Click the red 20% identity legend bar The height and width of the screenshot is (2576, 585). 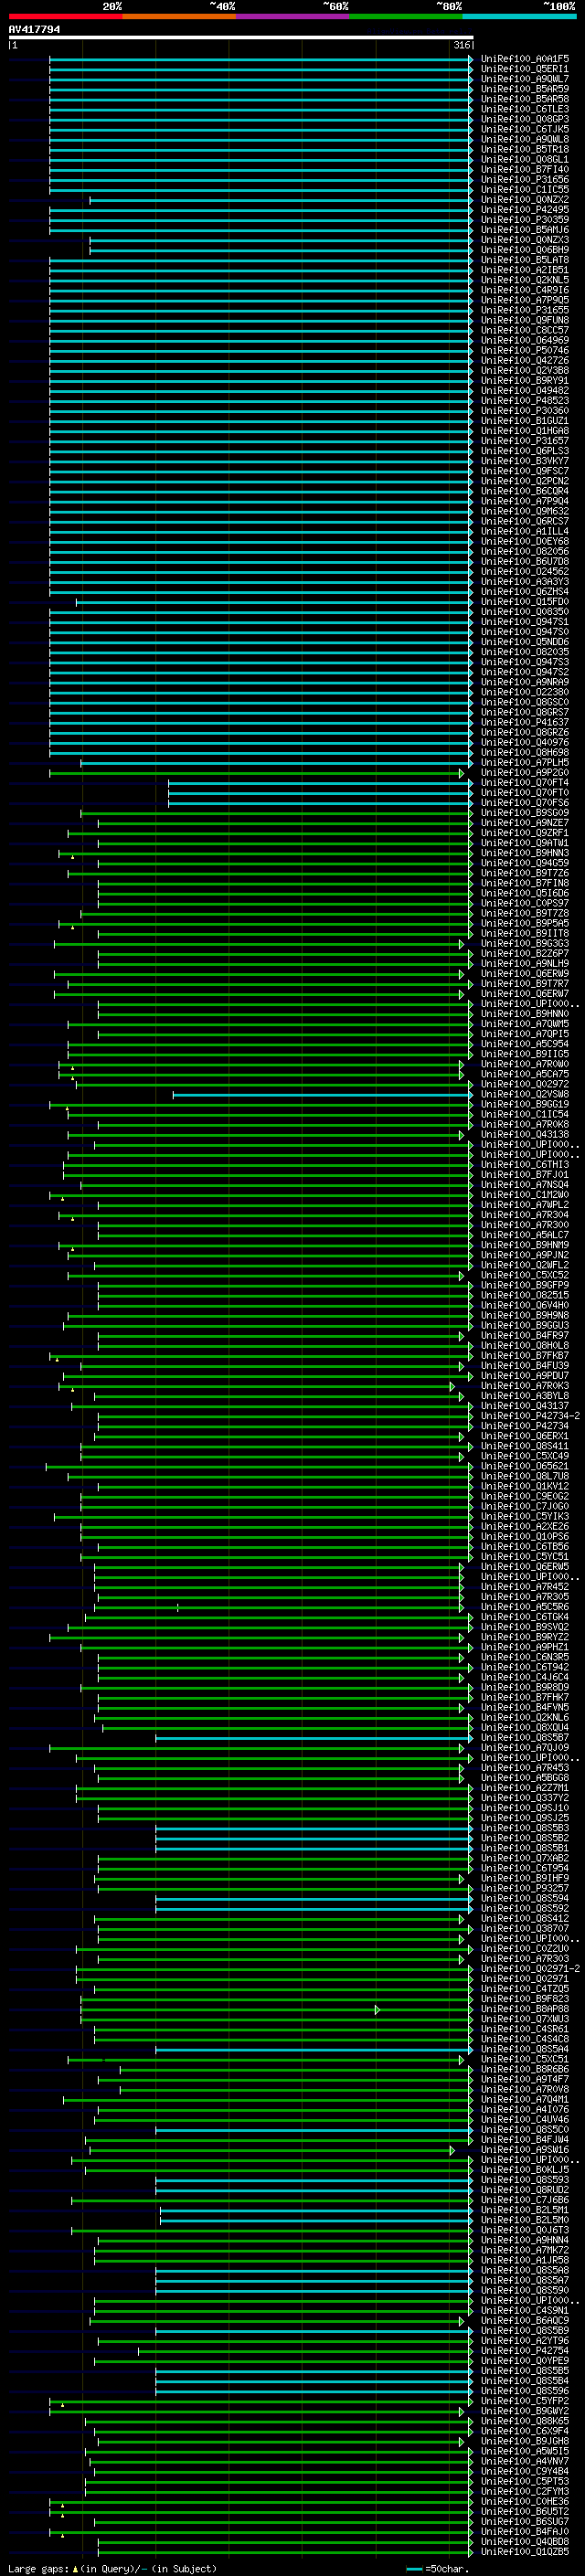(x=65, y=17)
